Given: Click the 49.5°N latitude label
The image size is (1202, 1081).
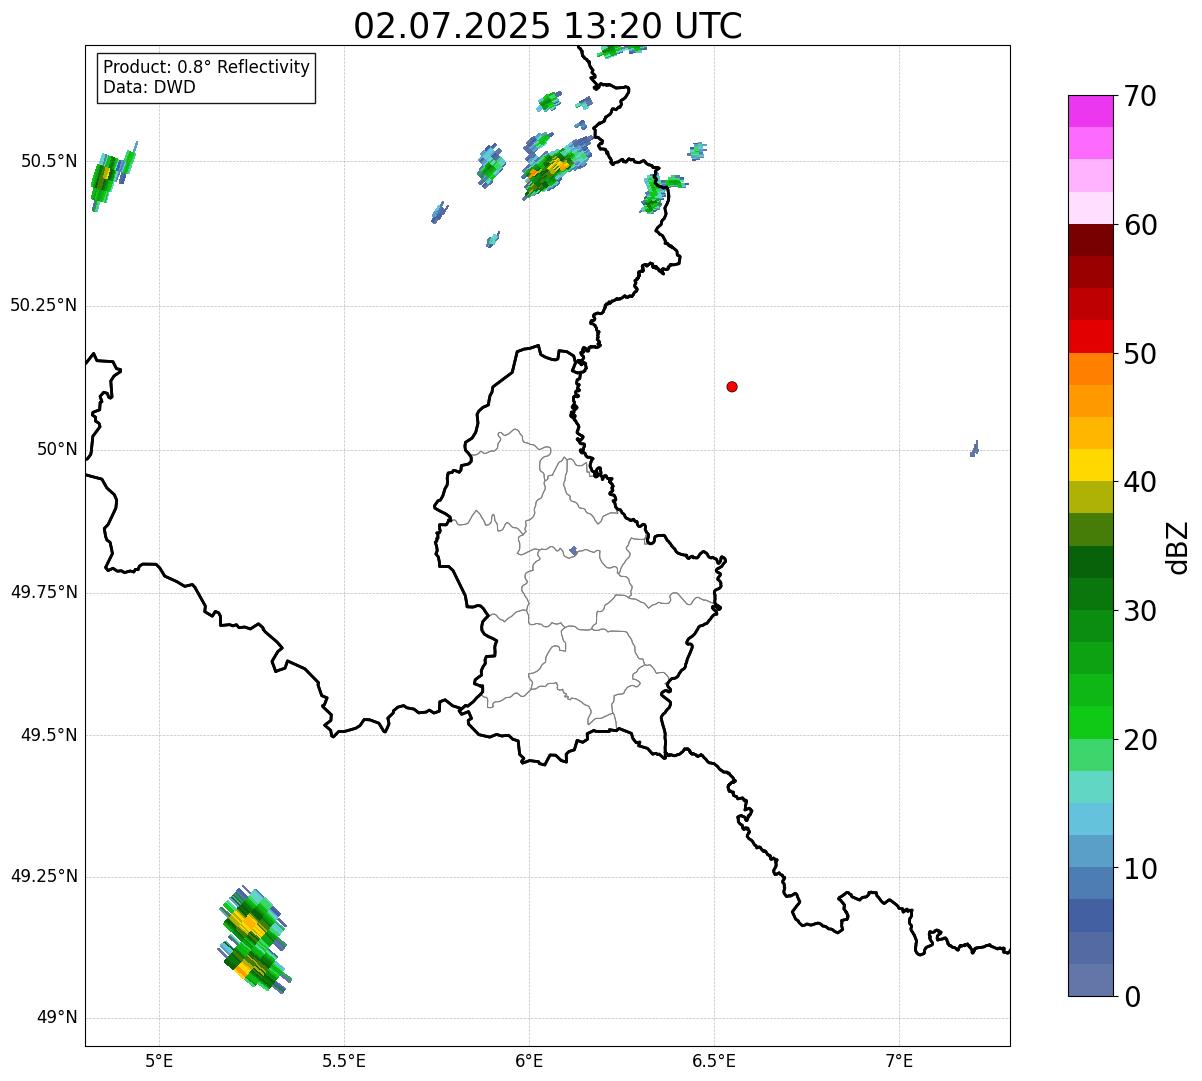Looking at the screenshot, I should [49, 735].
